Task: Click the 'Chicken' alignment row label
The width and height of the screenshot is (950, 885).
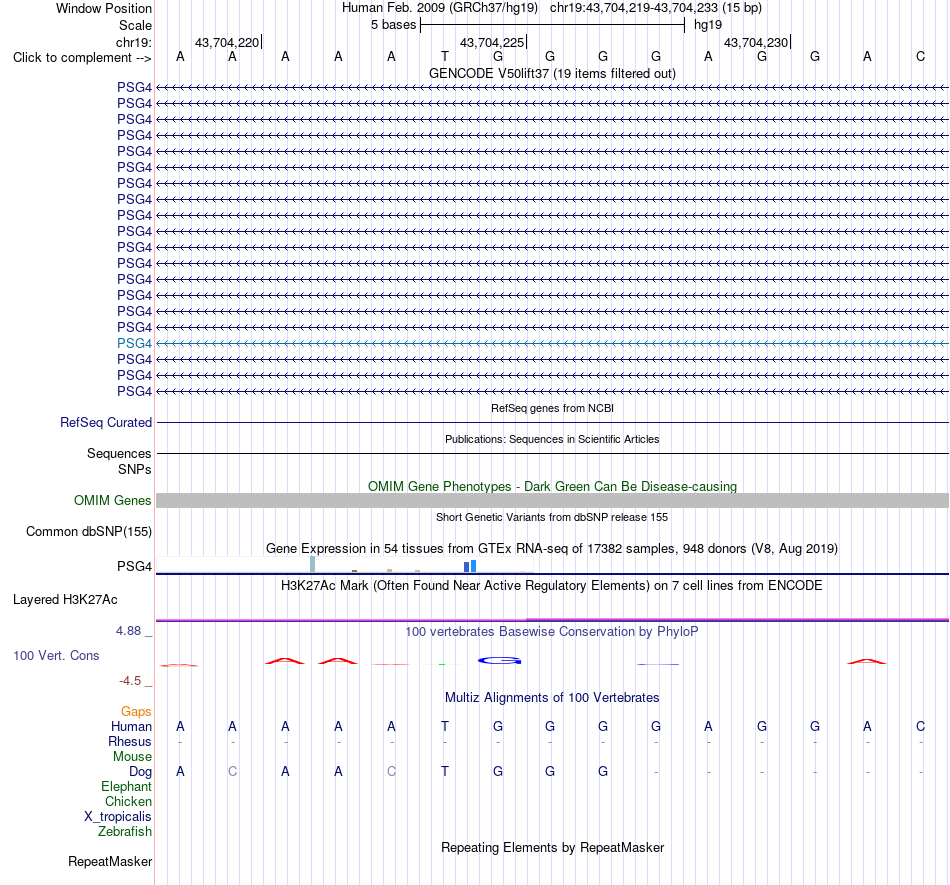Action: click(x=128, y=801)
